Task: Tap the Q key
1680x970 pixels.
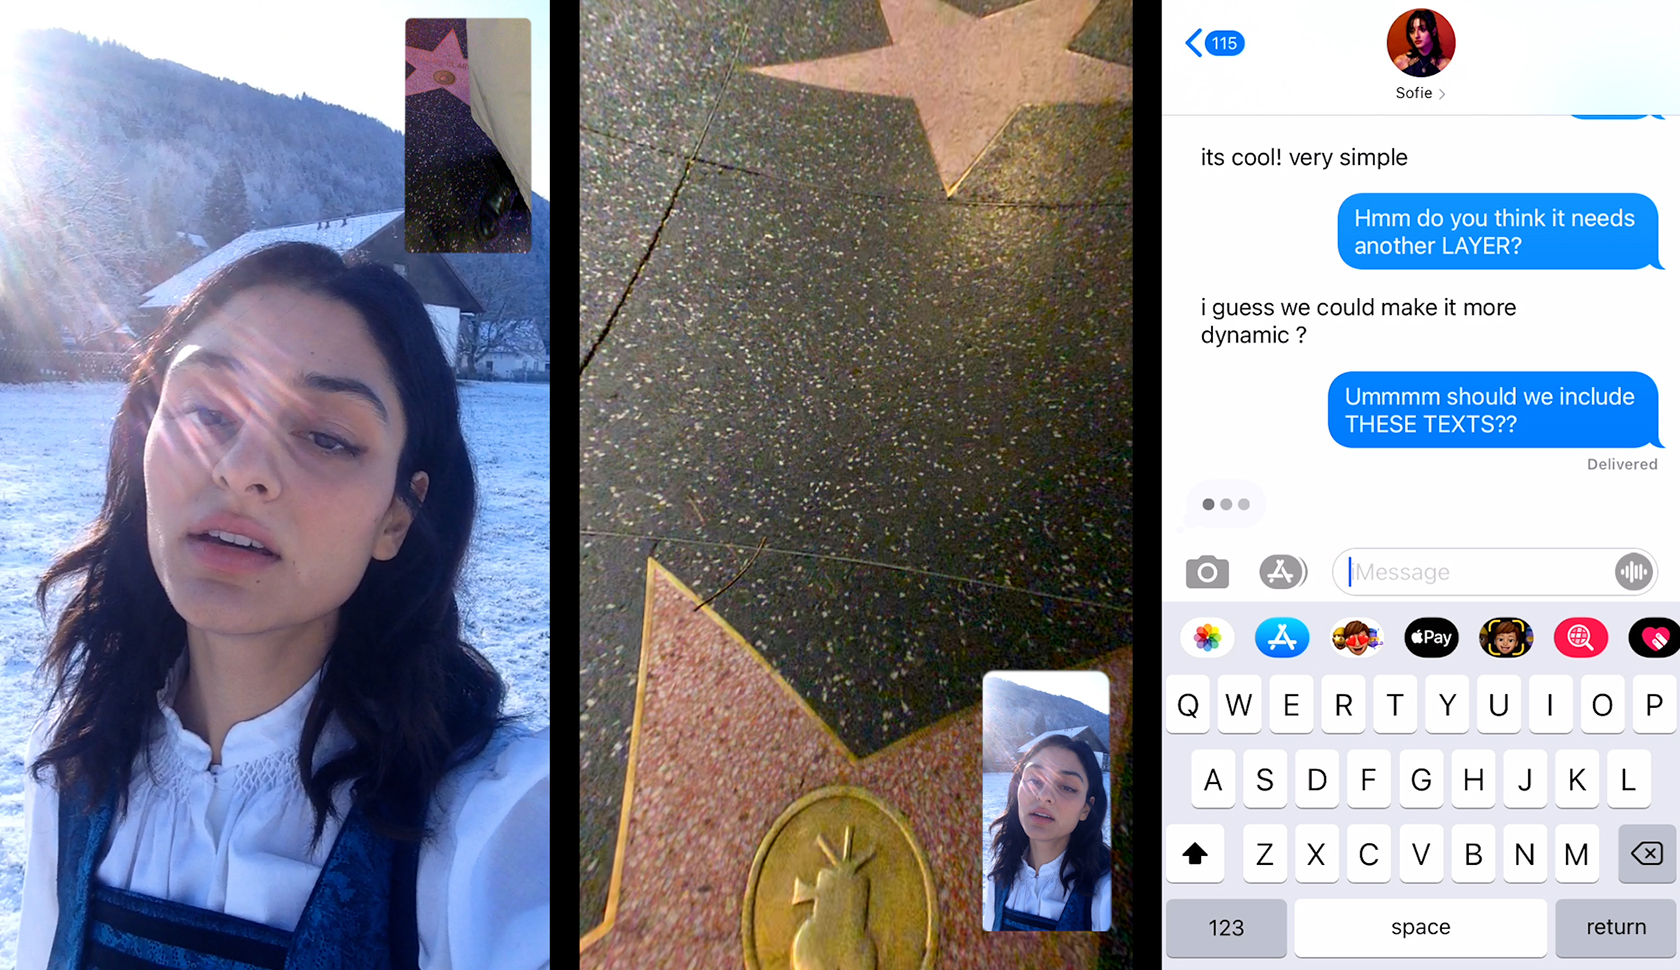Action: (1188, 705)
